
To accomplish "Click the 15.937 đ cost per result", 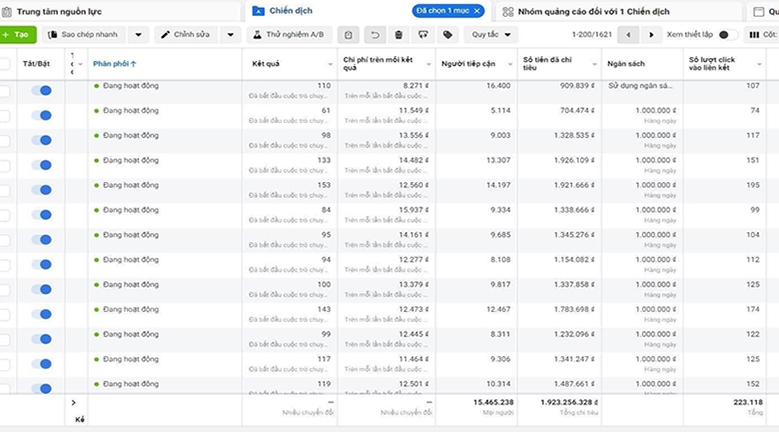I will point(414,210).
